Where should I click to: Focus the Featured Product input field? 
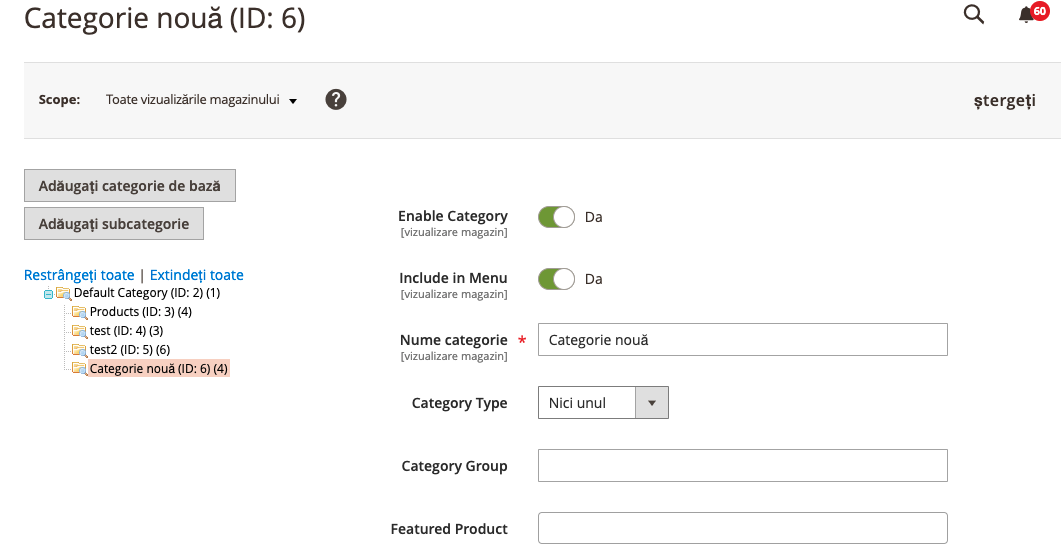point(742,528)
